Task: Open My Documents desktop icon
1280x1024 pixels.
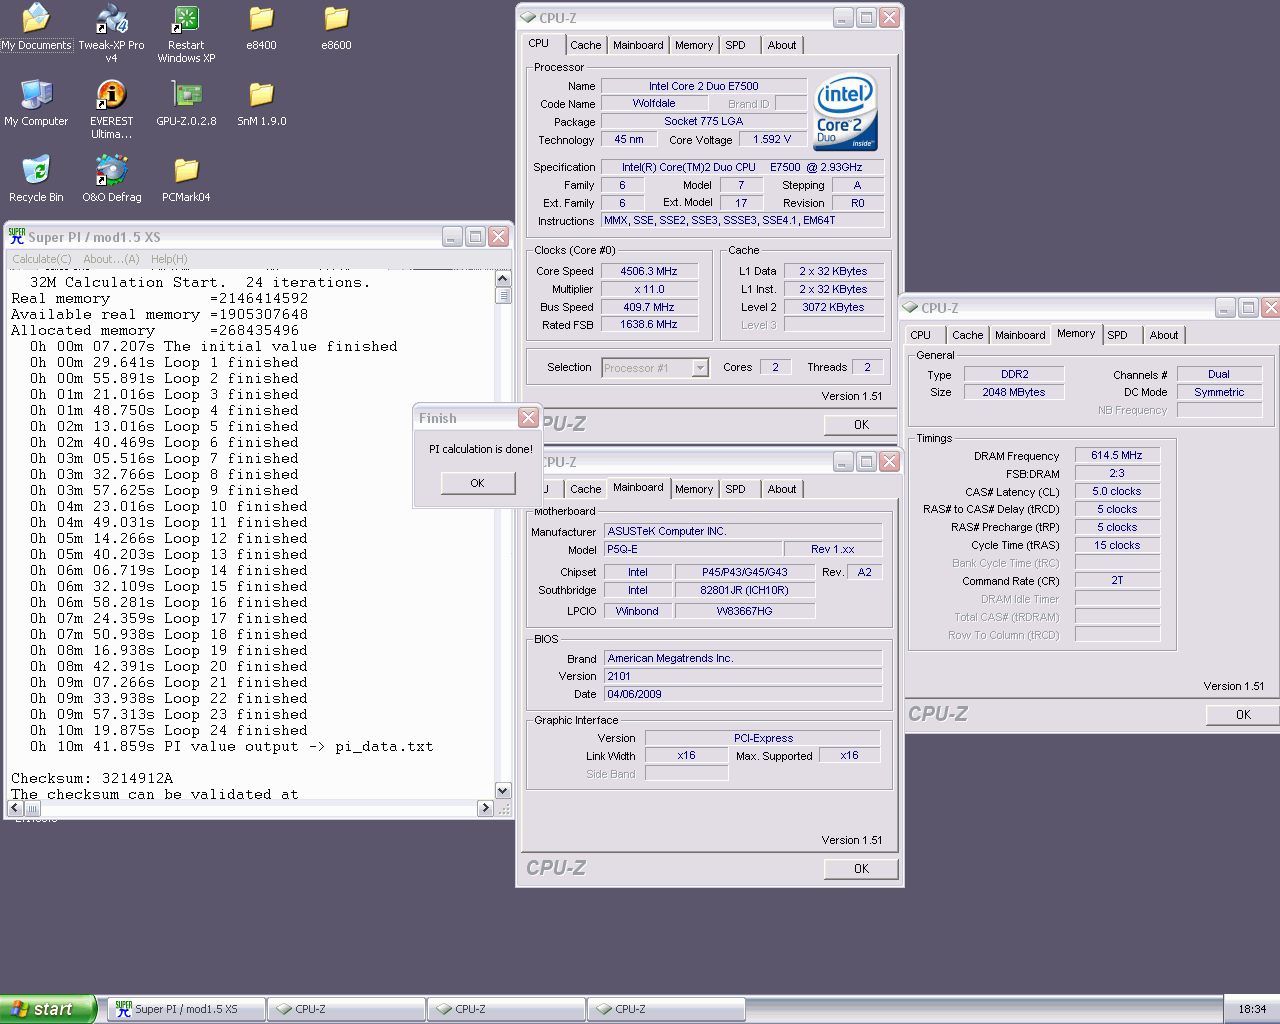Action: coord(36,27)
